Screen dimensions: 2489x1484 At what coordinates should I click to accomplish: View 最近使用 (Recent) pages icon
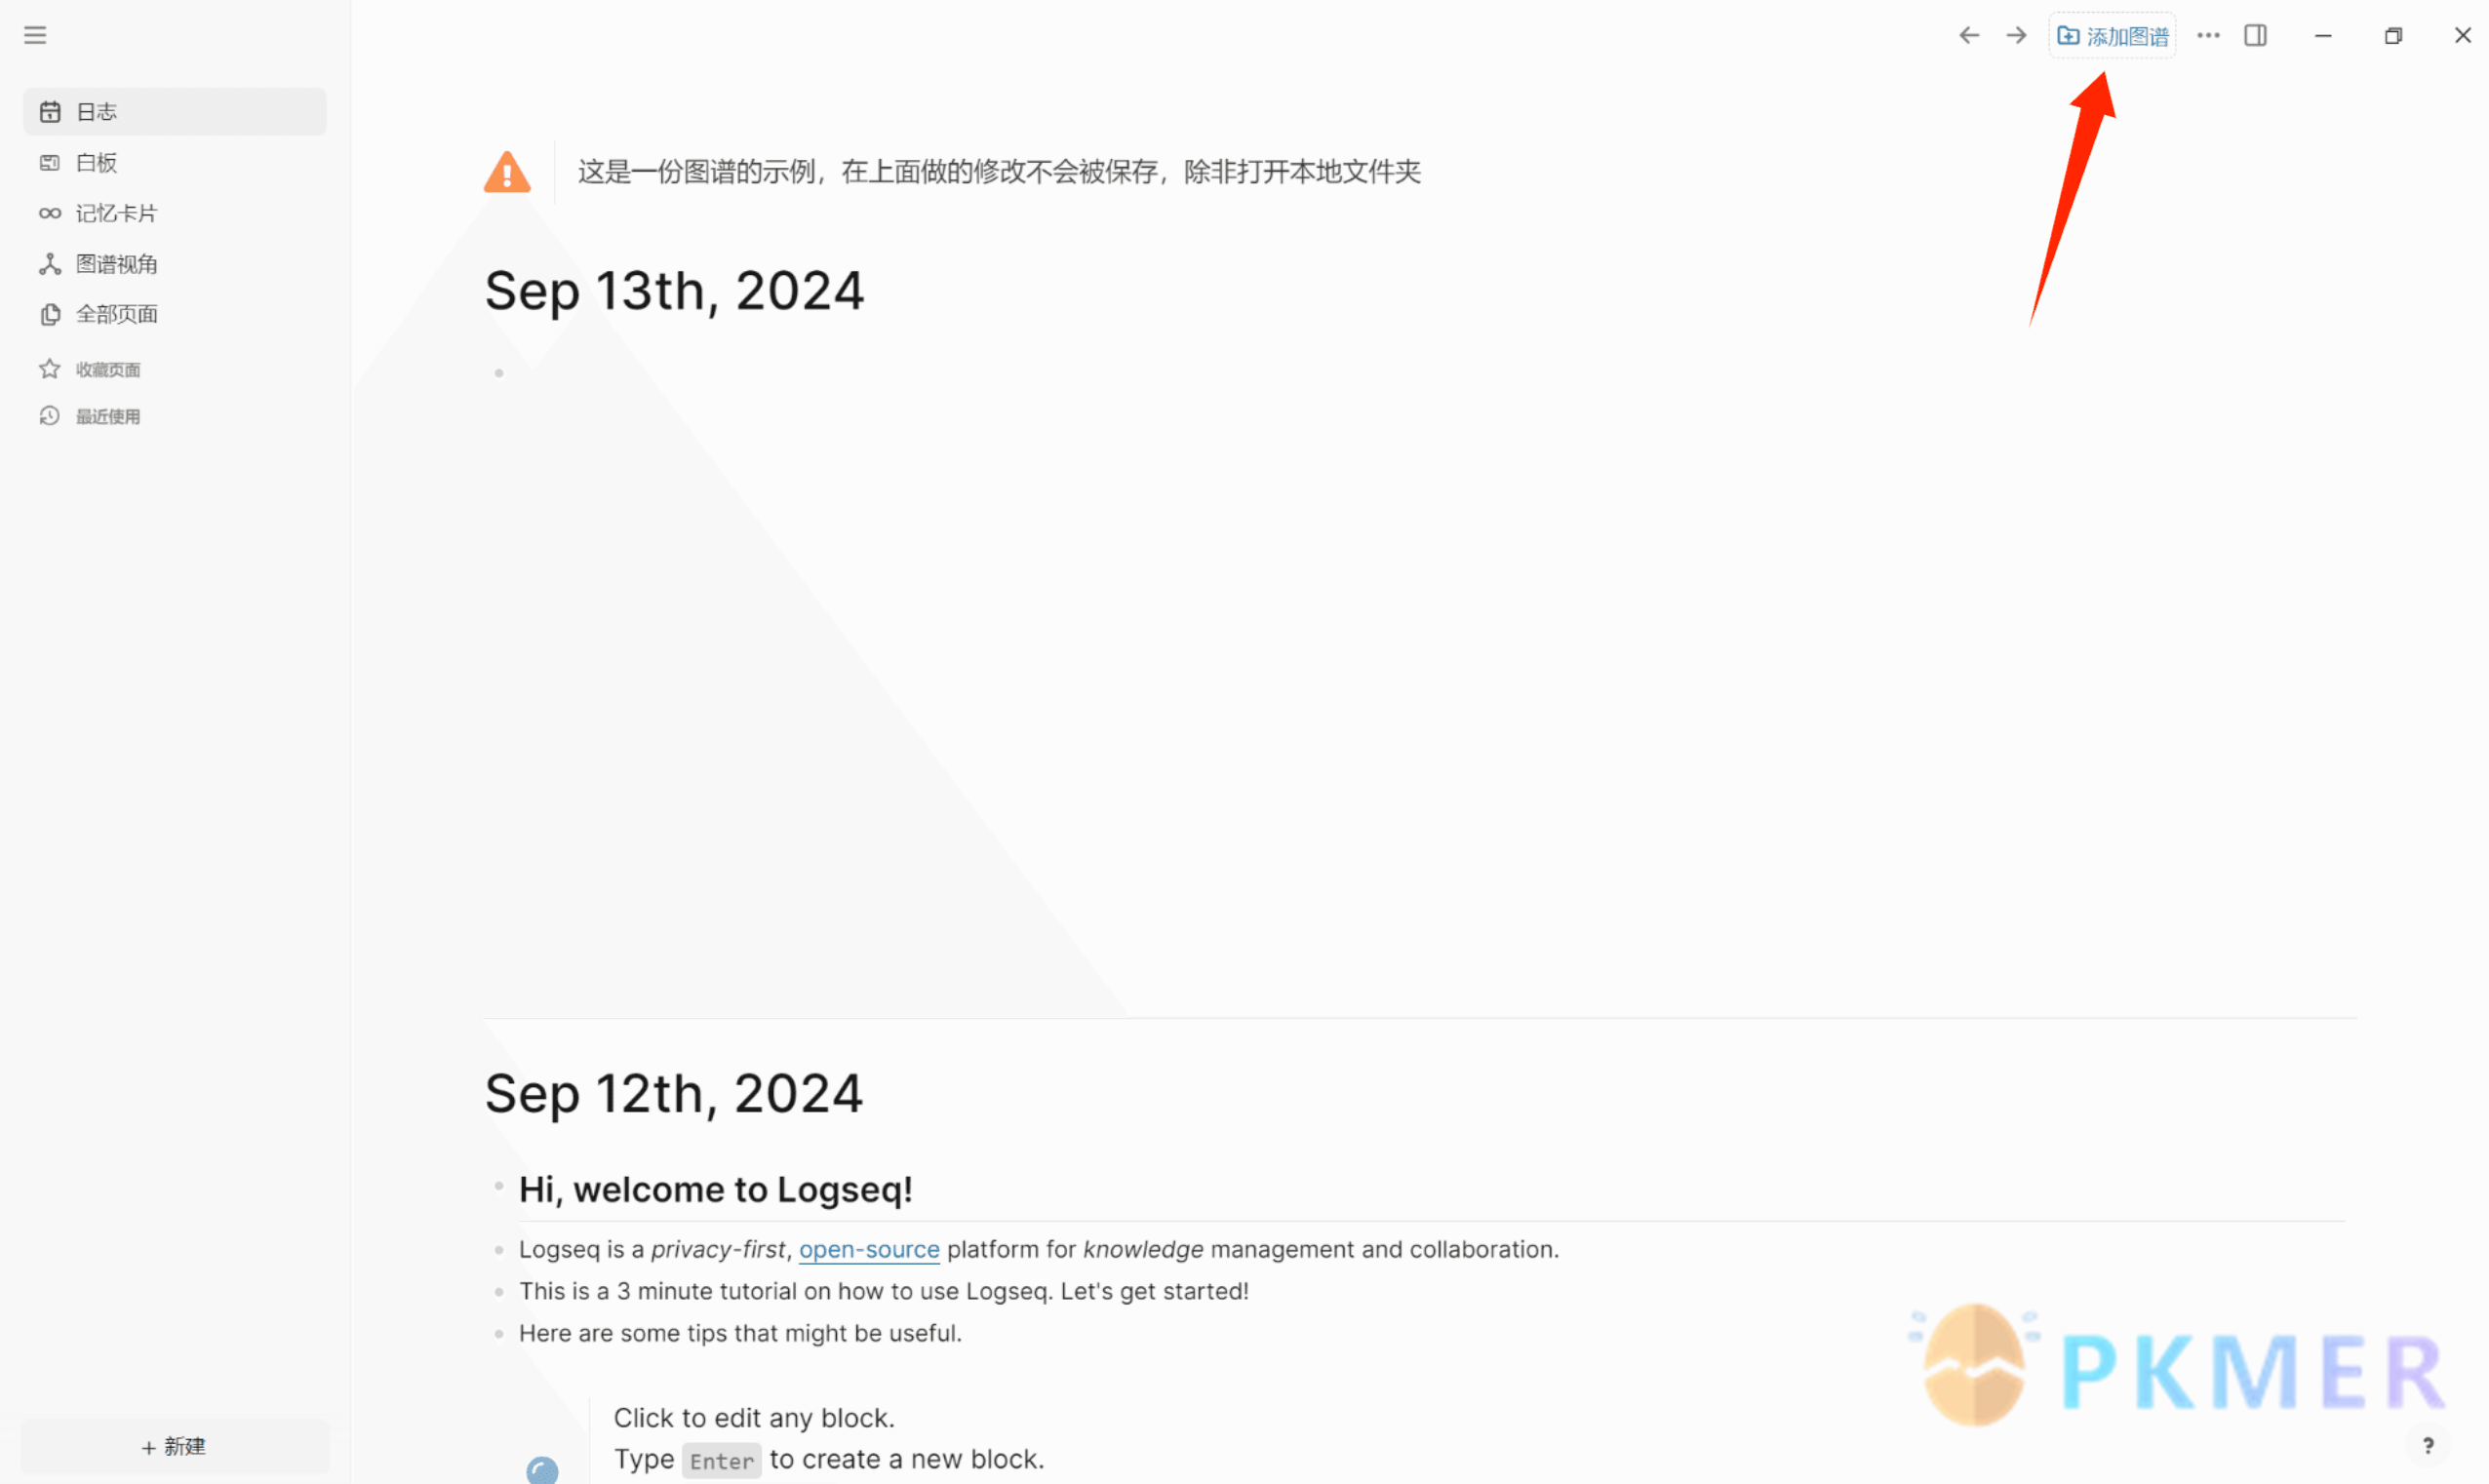(x=50, y=415)
